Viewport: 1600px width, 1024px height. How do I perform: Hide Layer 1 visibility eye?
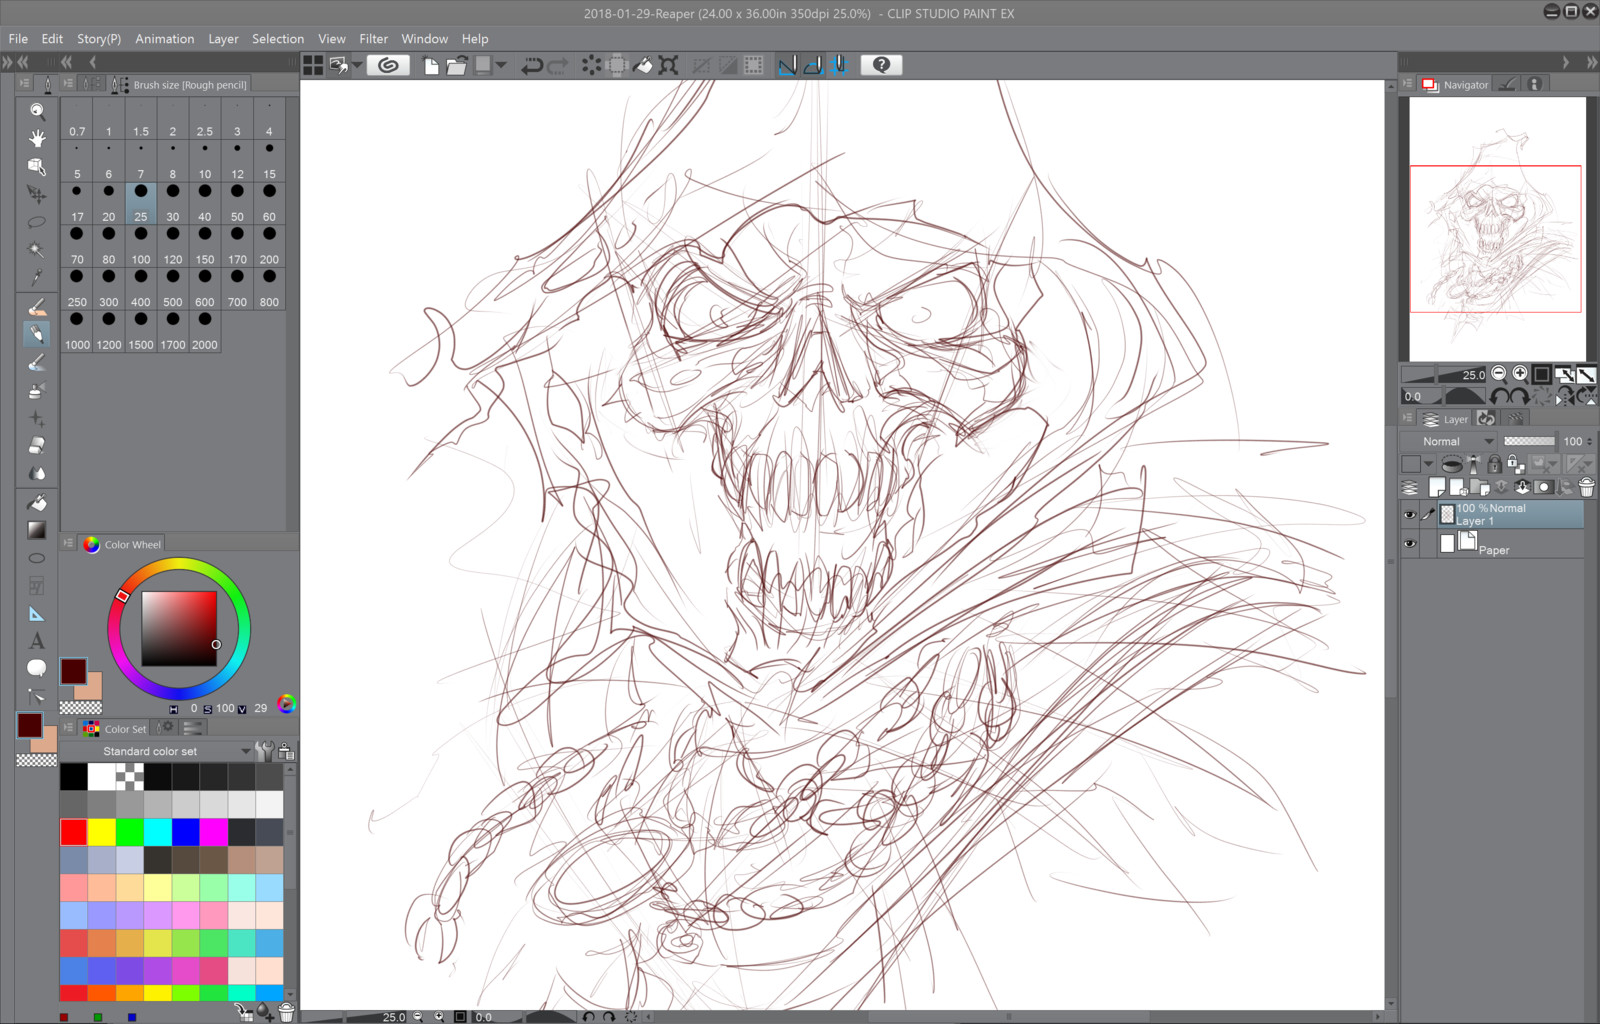tap(1410, 515)
